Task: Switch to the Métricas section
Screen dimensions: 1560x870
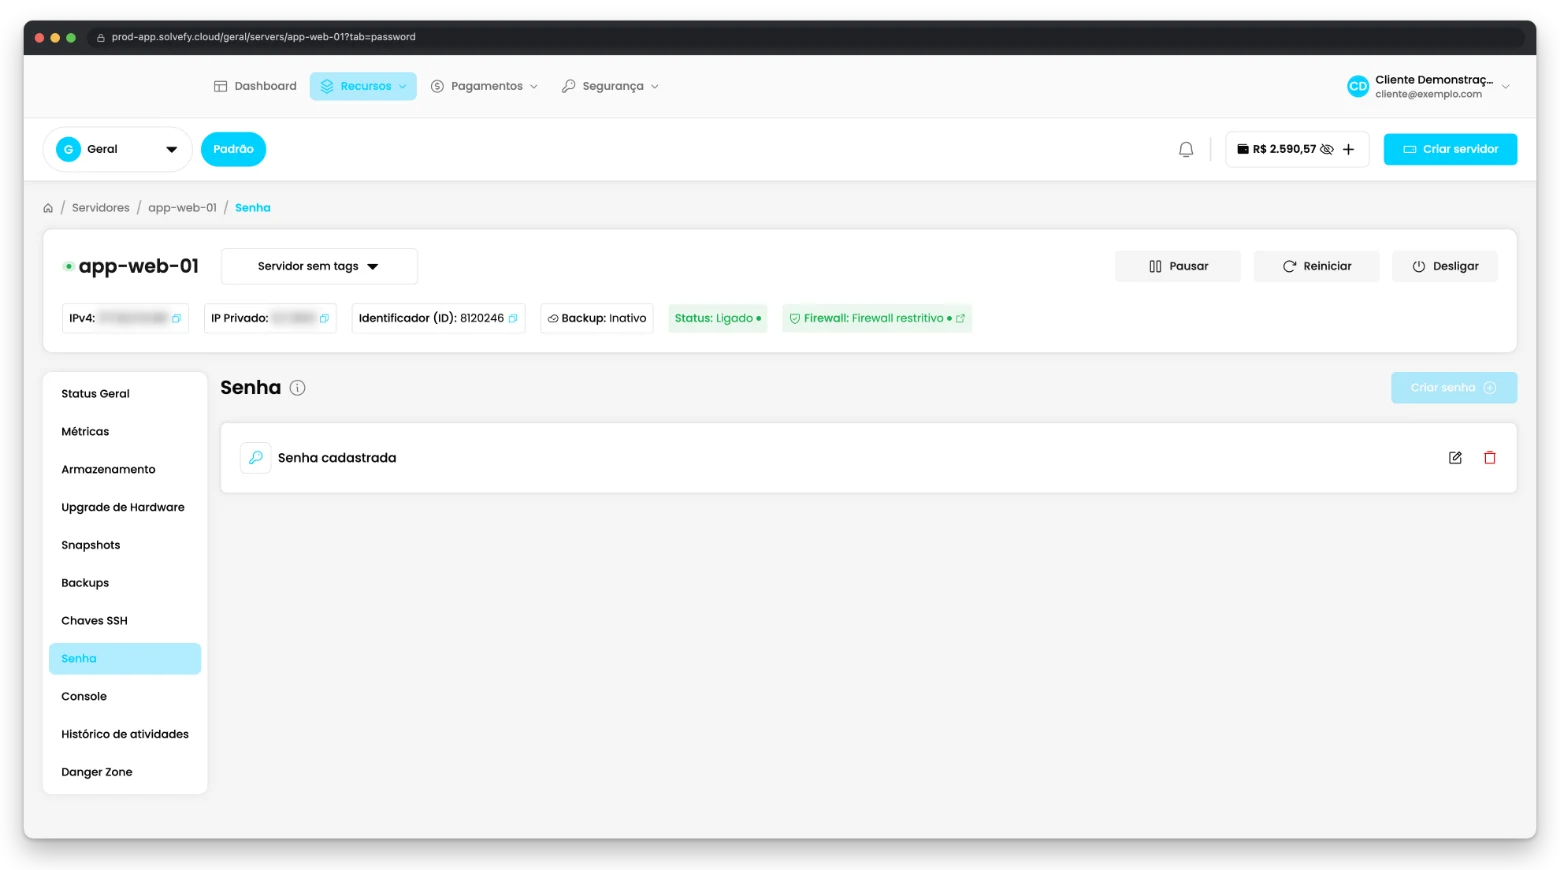Action: tap(125, 432)
